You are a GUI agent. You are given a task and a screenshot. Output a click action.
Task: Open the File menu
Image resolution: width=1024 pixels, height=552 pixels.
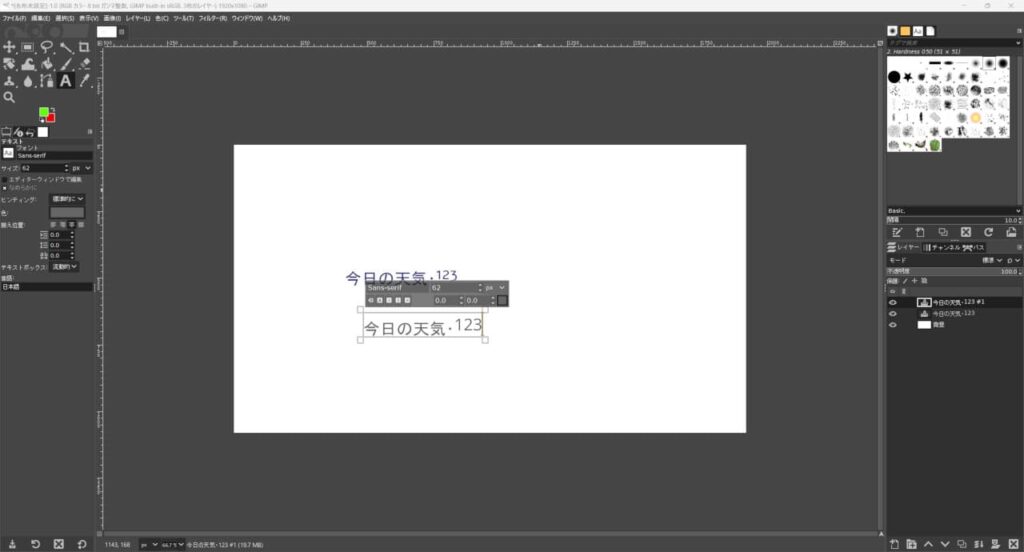tap(14, 18)
